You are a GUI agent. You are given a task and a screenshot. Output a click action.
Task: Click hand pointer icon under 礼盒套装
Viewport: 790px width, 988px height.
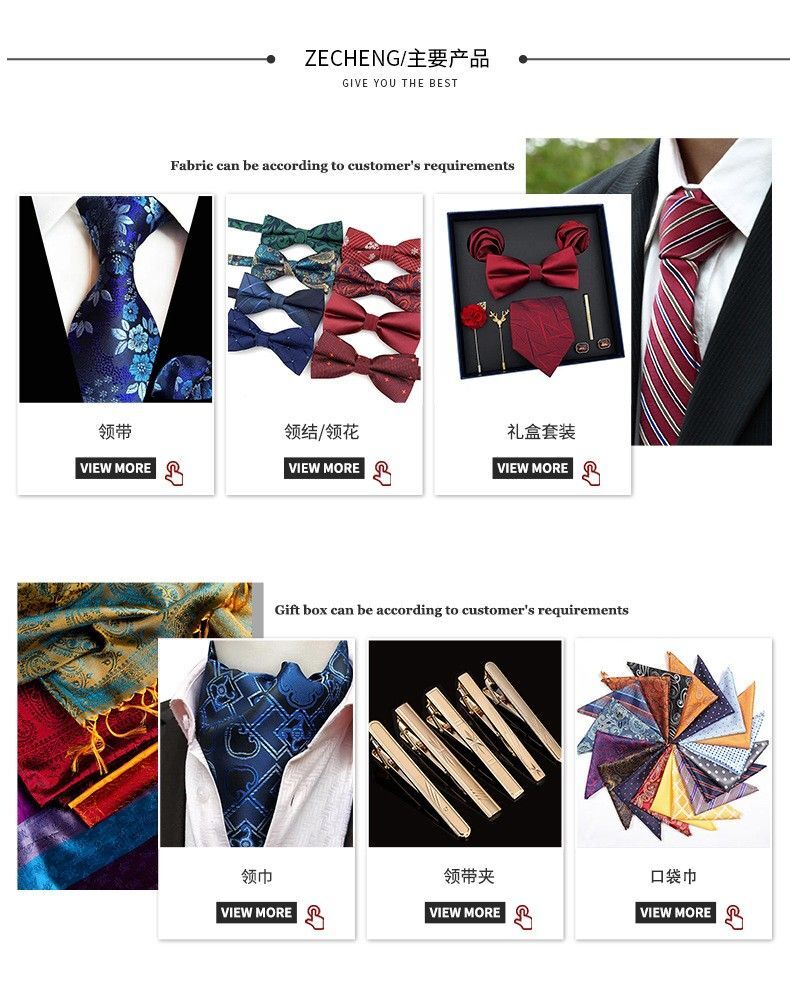point(591,473)
